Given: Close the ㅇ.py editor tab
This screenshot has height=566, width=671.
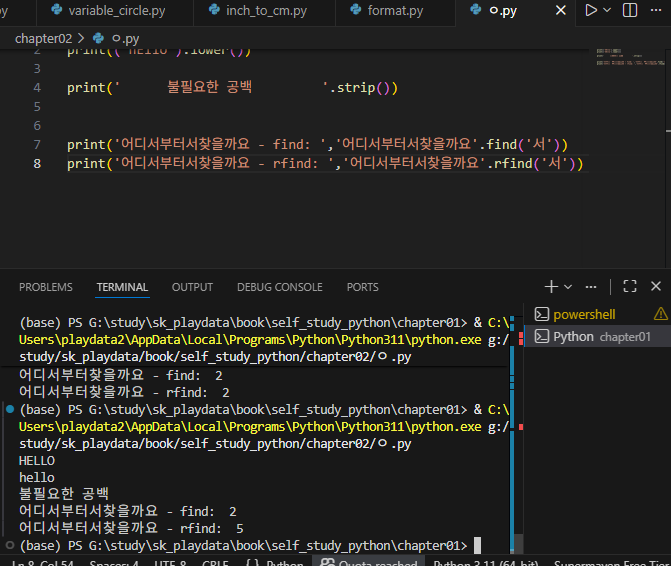Looking at the screenshot, I should tap(561, 10).
